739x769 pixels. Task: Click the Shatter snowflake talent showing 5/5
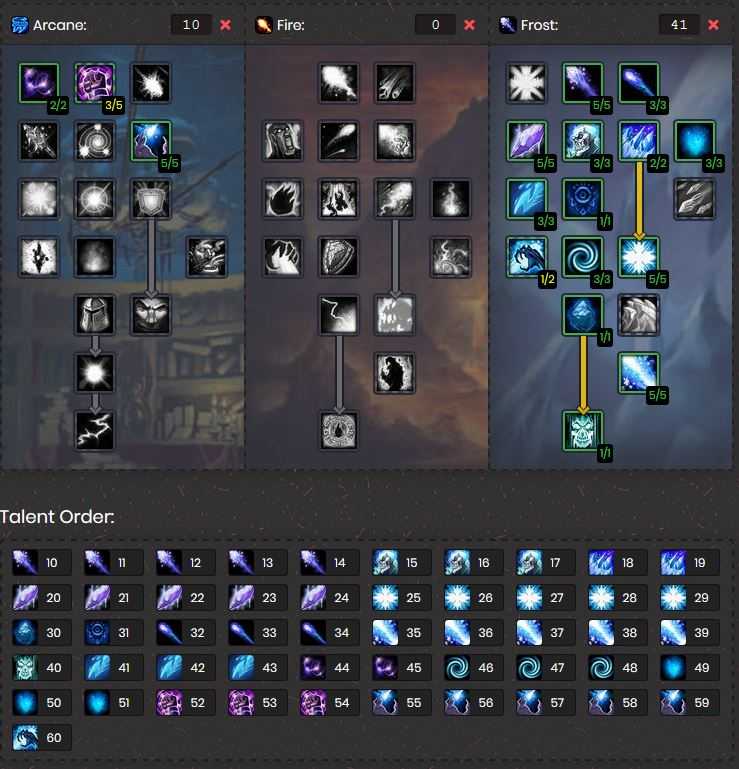click(638, 256)
